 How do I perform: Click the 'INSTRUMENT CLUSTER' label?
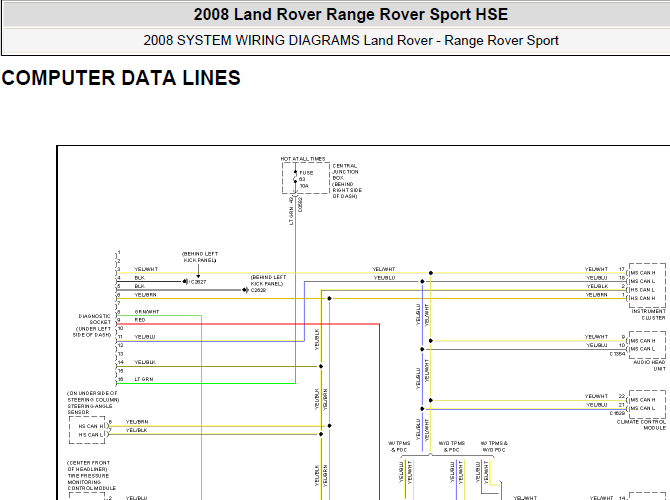tap(648, 315)
